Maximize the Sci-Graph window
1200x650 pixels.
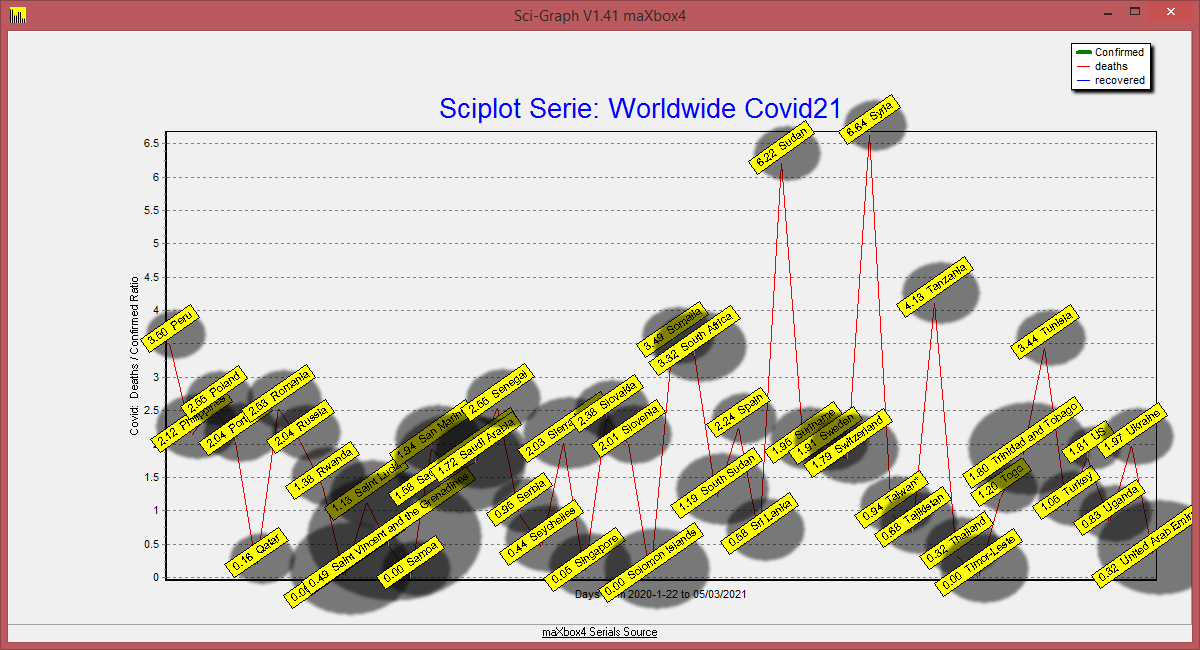[x=1135, y=13]
